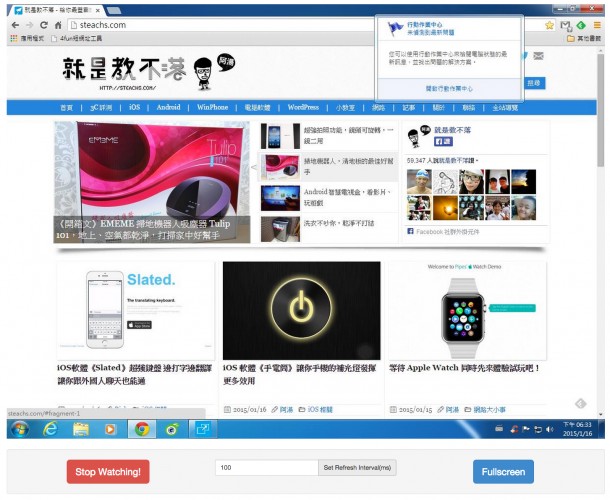Click the open Action Center link in popup

tap(449, 89)
